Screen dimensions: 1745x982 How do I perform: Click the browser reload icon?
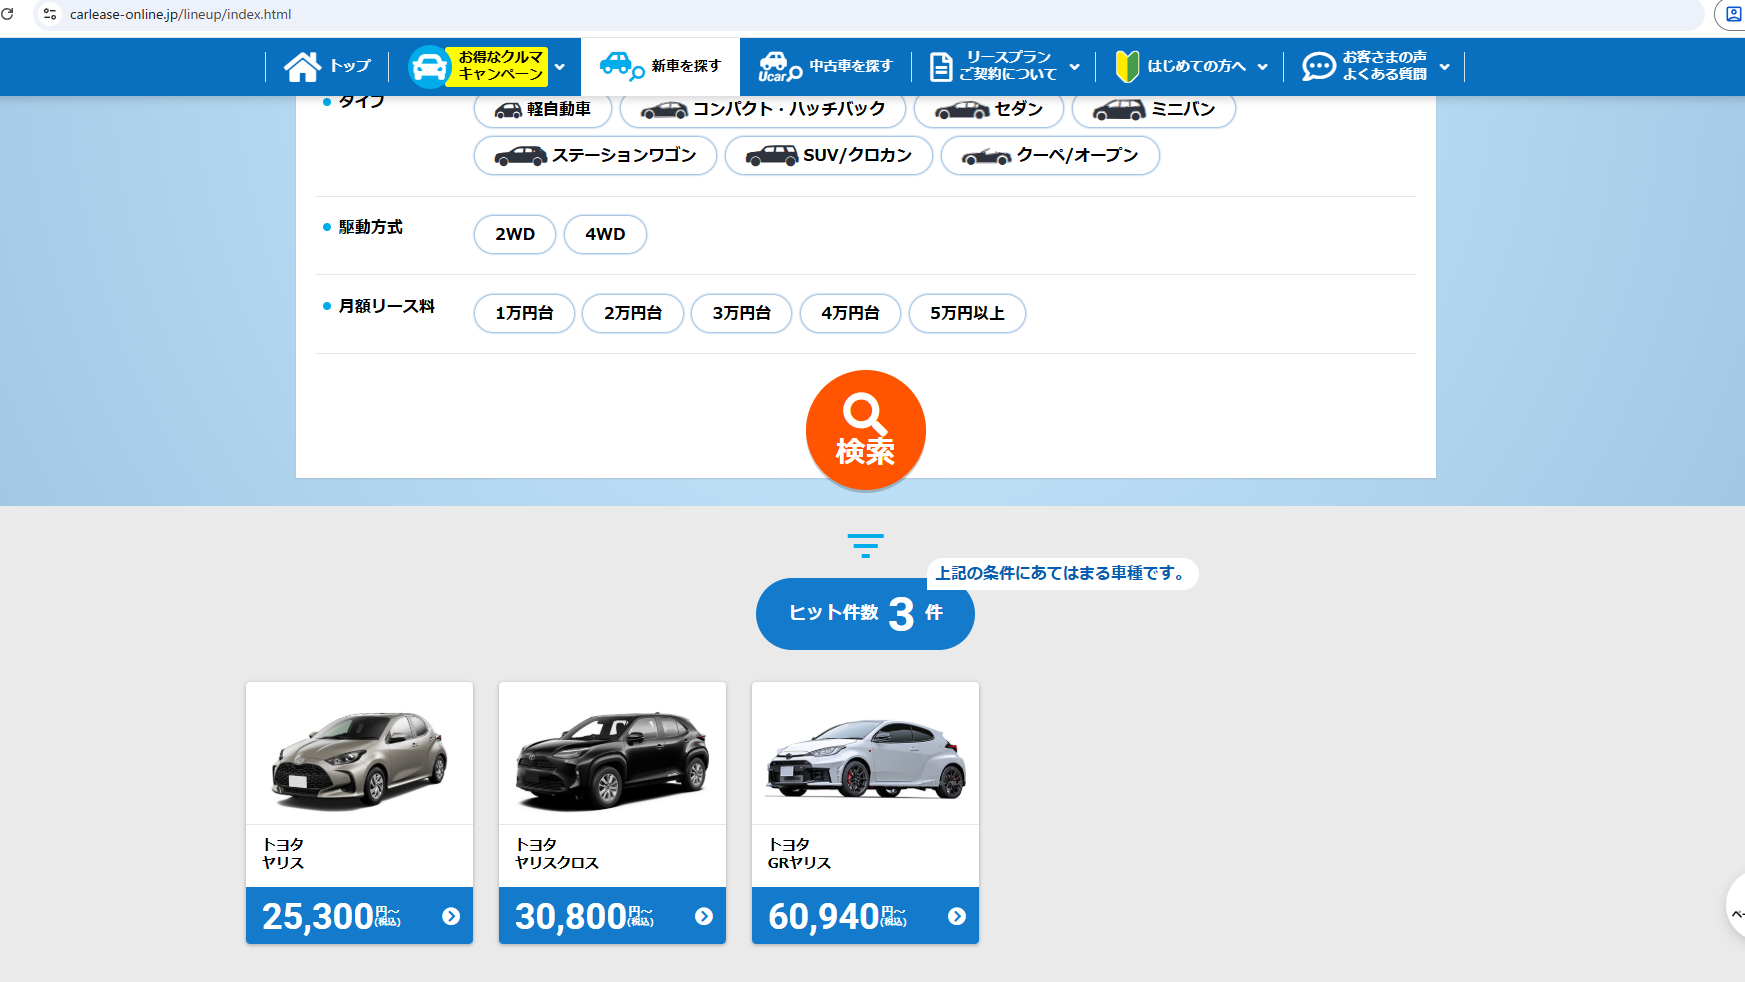[x=8, y=14]
